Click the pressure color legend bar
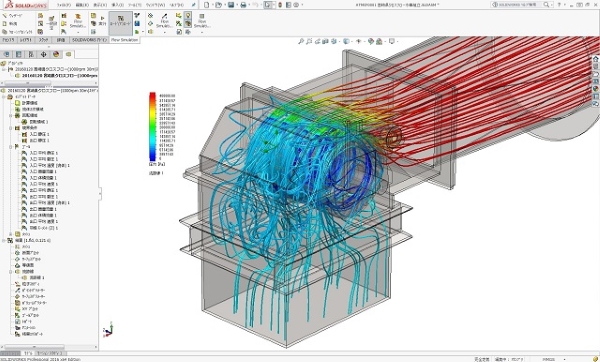The image size is (600, 362). tap(152, 127)
